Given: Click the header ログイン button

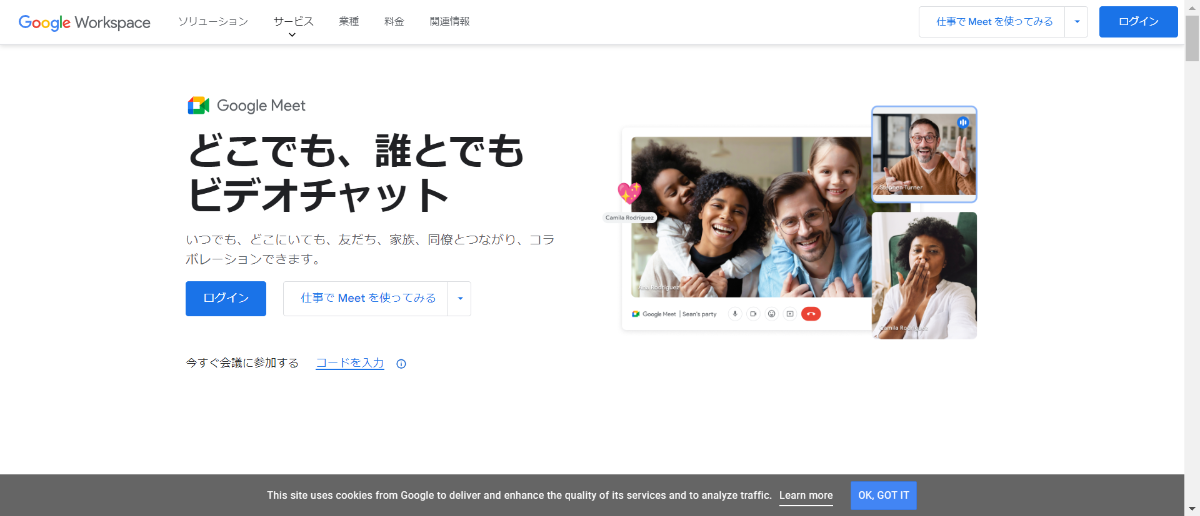Looking at the screenshot, I should click(1138, 21).
